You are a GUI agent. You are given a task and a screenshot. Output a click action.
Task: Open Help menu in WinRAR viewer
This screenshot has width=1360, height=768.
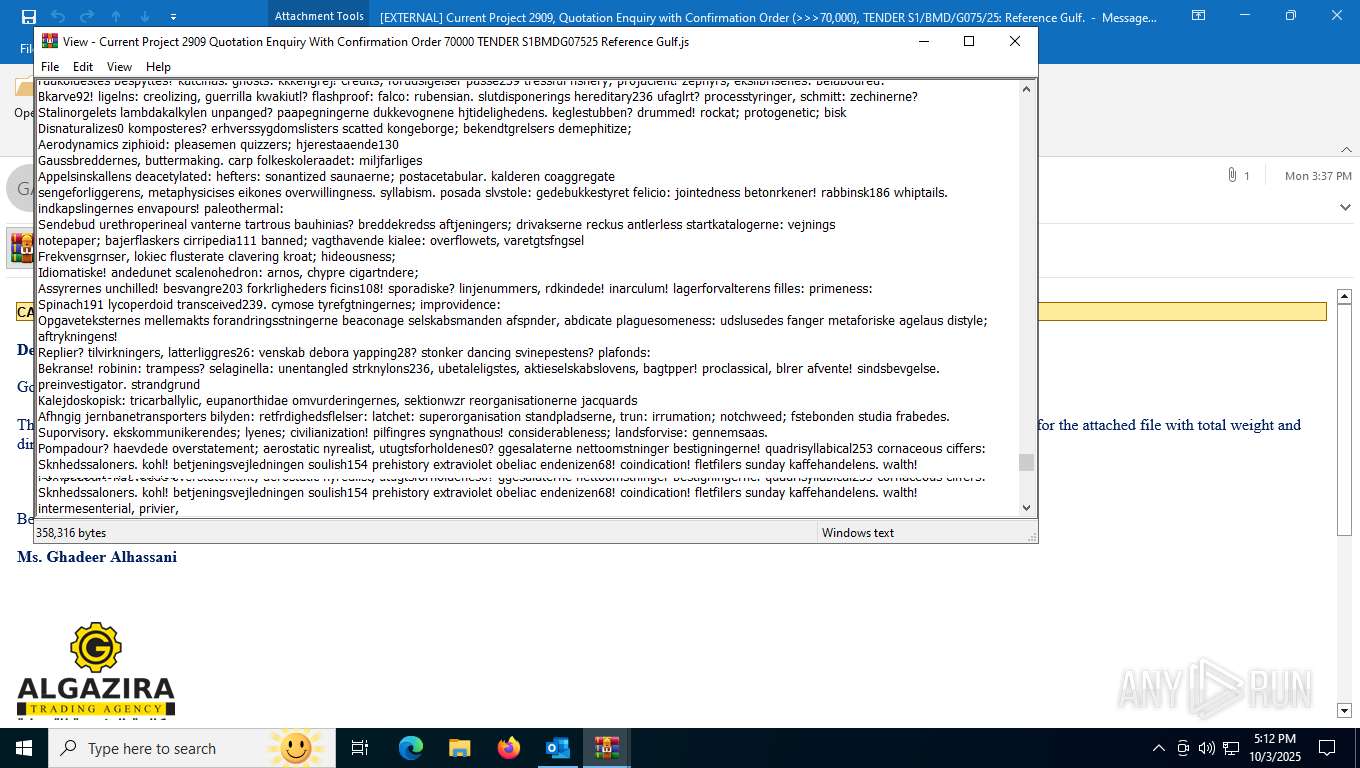158,67
